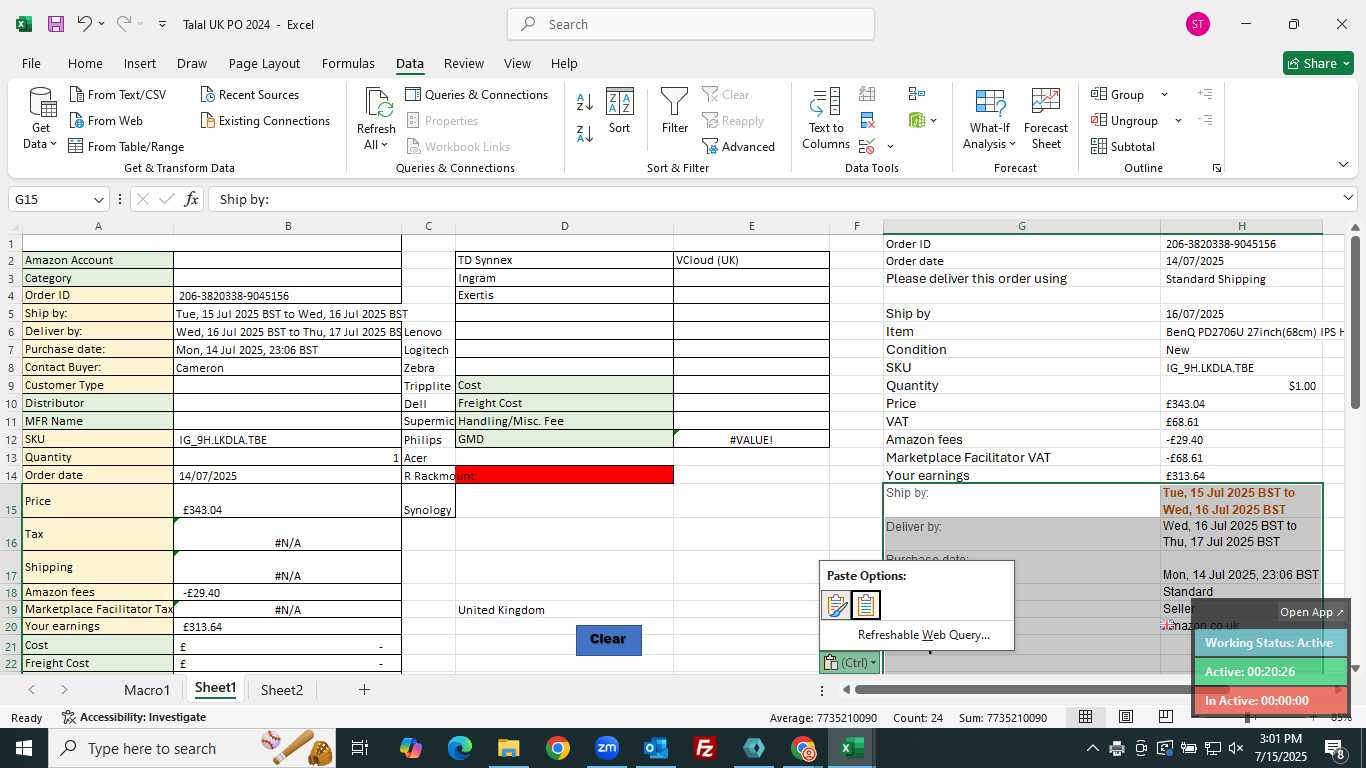Collapse the ribbon with chevron
This screenshot has width=1366, height=768.
click(1343, 165)
